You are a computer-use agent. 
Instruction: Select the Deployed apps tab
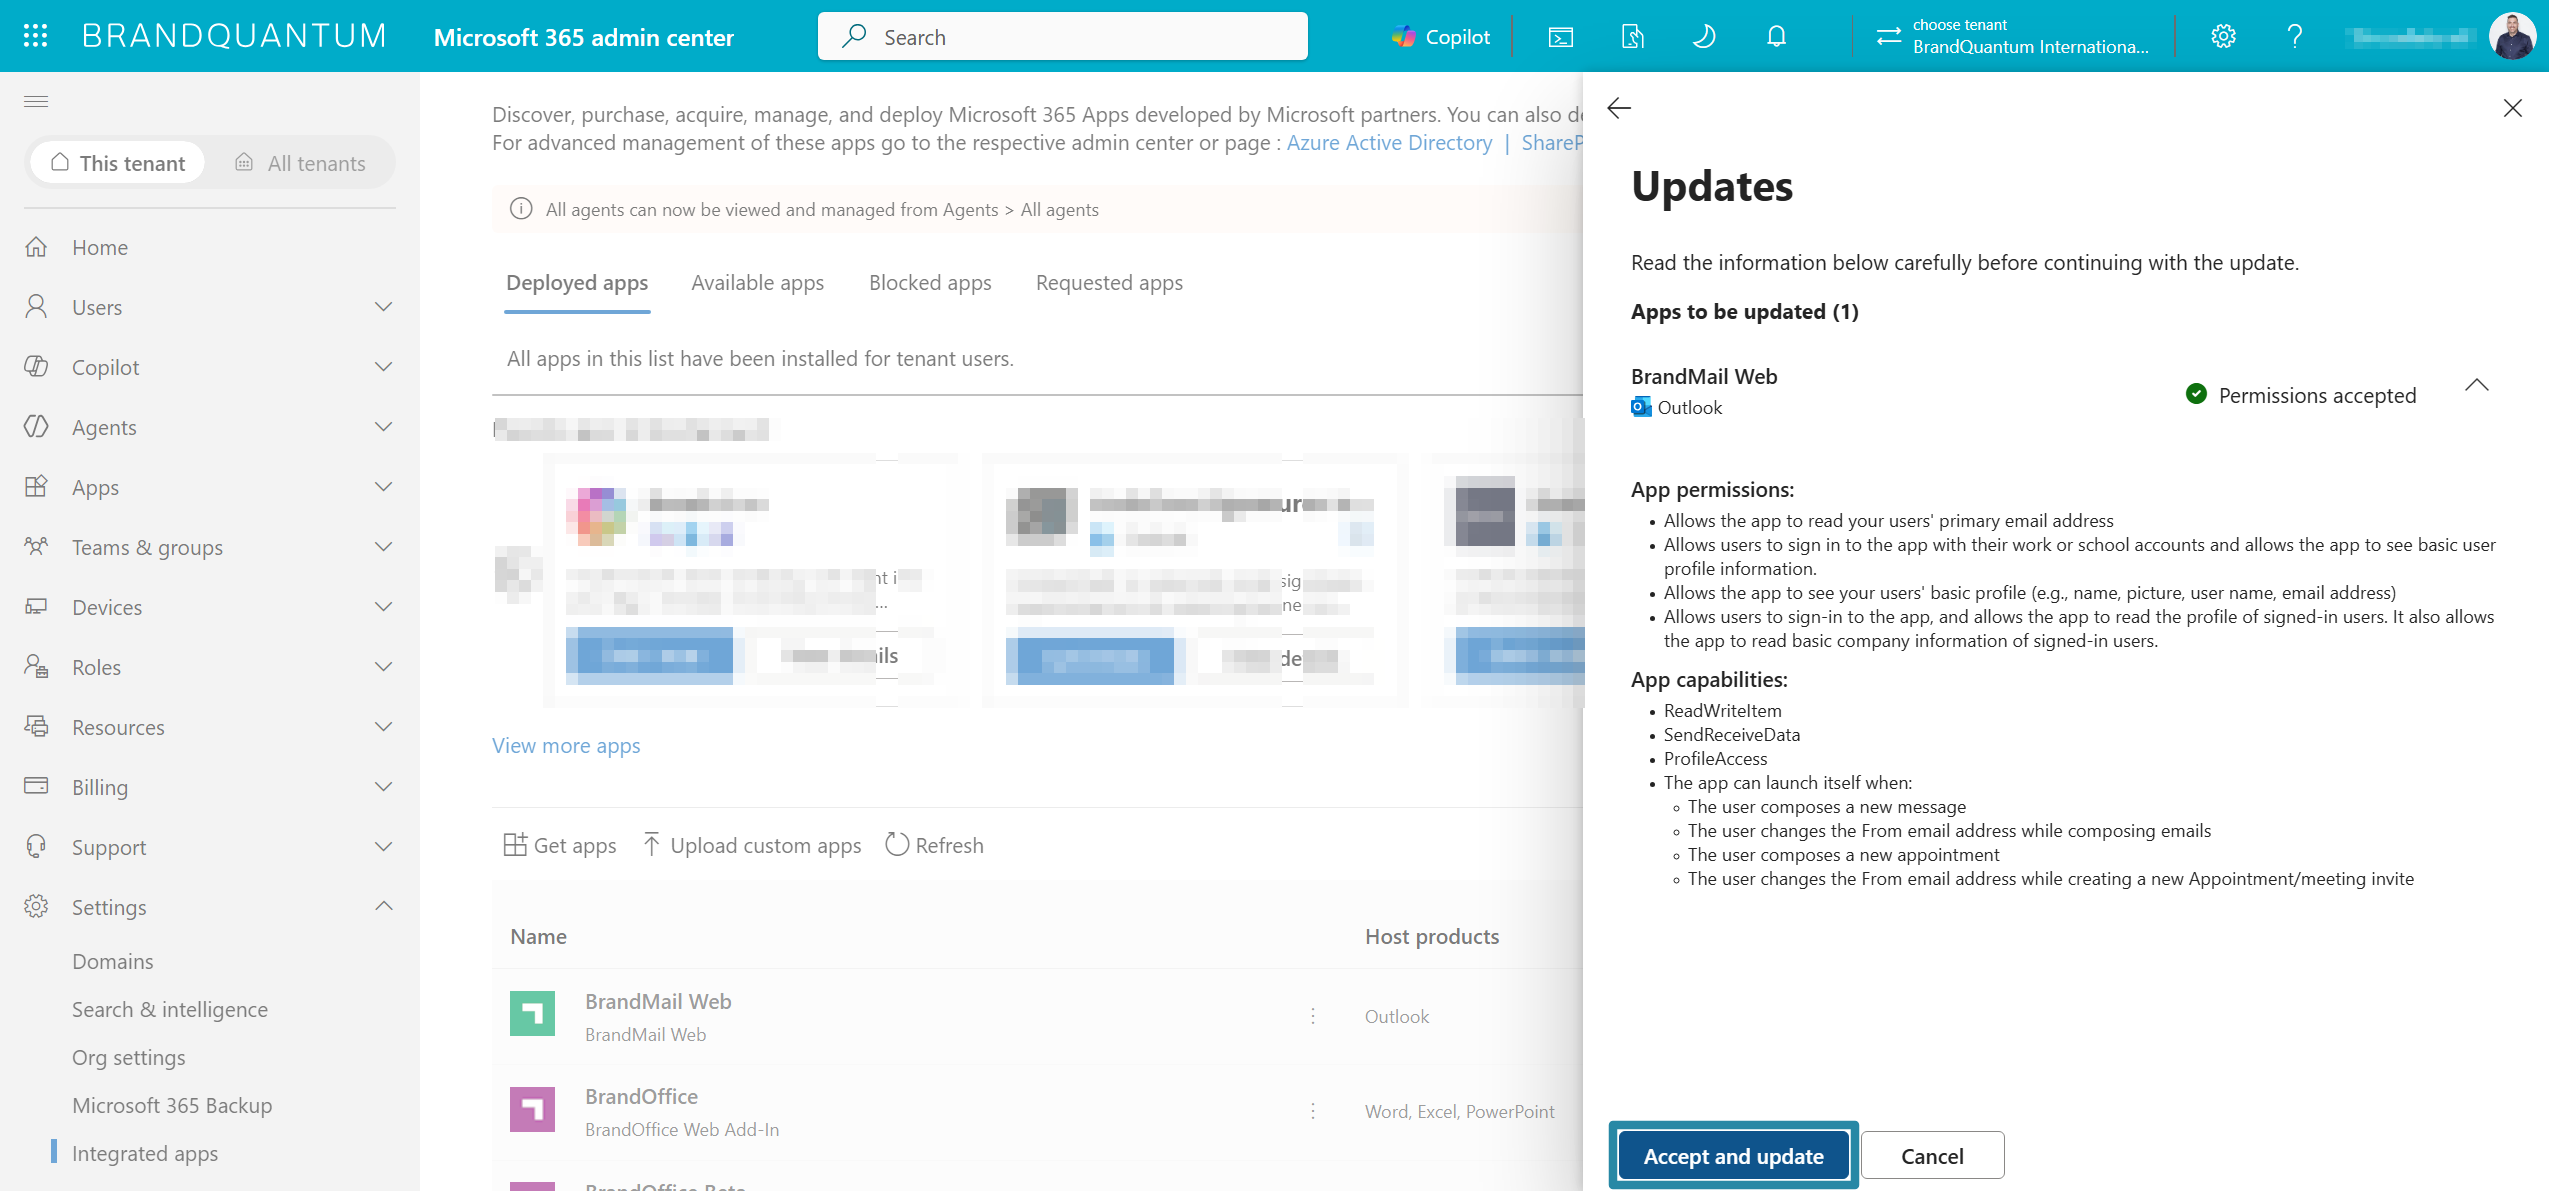coord(577,283)
